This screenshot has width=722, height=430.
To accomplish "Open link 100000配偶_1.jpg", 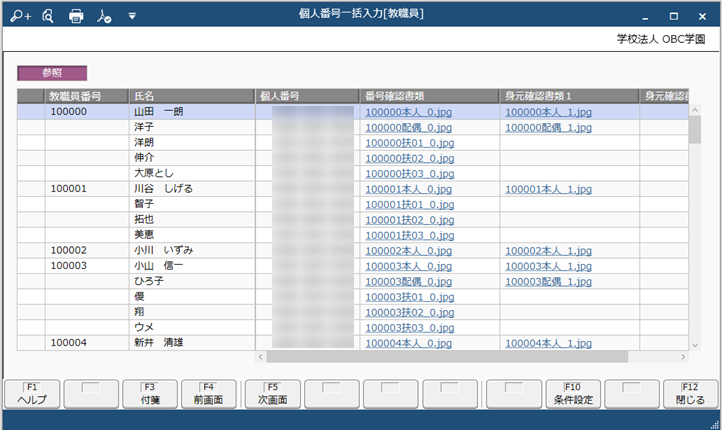I will pyautogui.click(x=548, y=128).
